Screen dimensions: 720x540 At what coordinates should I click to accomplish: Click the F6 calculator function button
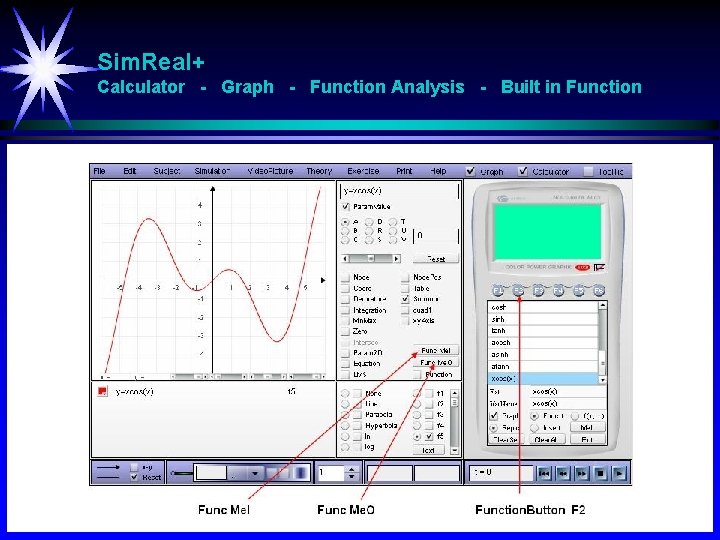tap(598, 291)
